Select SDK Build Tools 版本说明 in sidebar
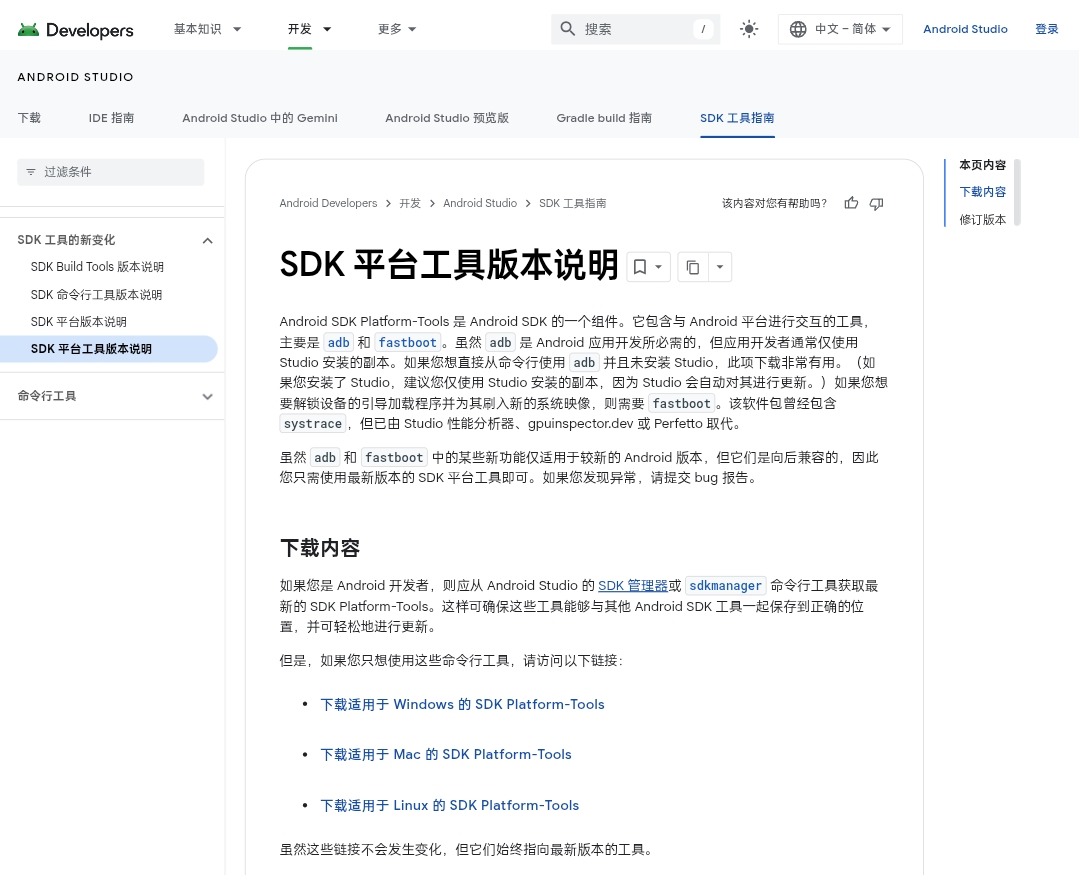The width and height of the screenshot is (1079, 875). pos(97,267)
